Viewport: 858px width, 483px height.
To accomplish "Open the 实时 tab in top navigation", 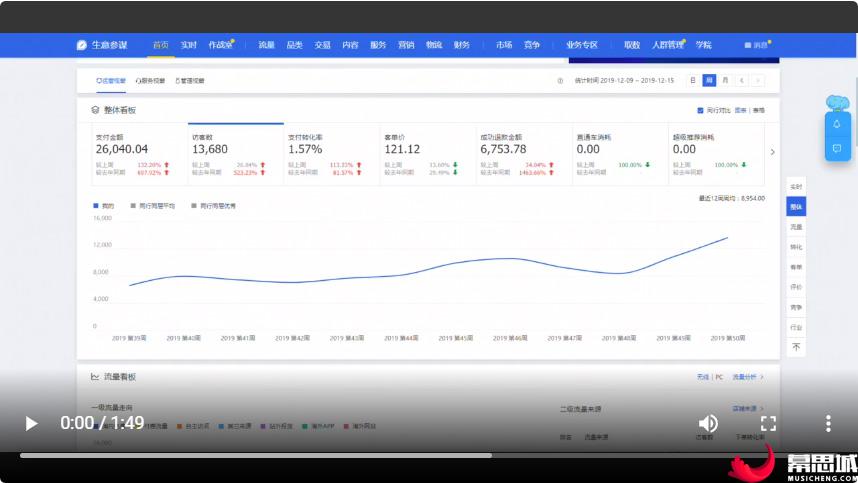I will [188, 45].
